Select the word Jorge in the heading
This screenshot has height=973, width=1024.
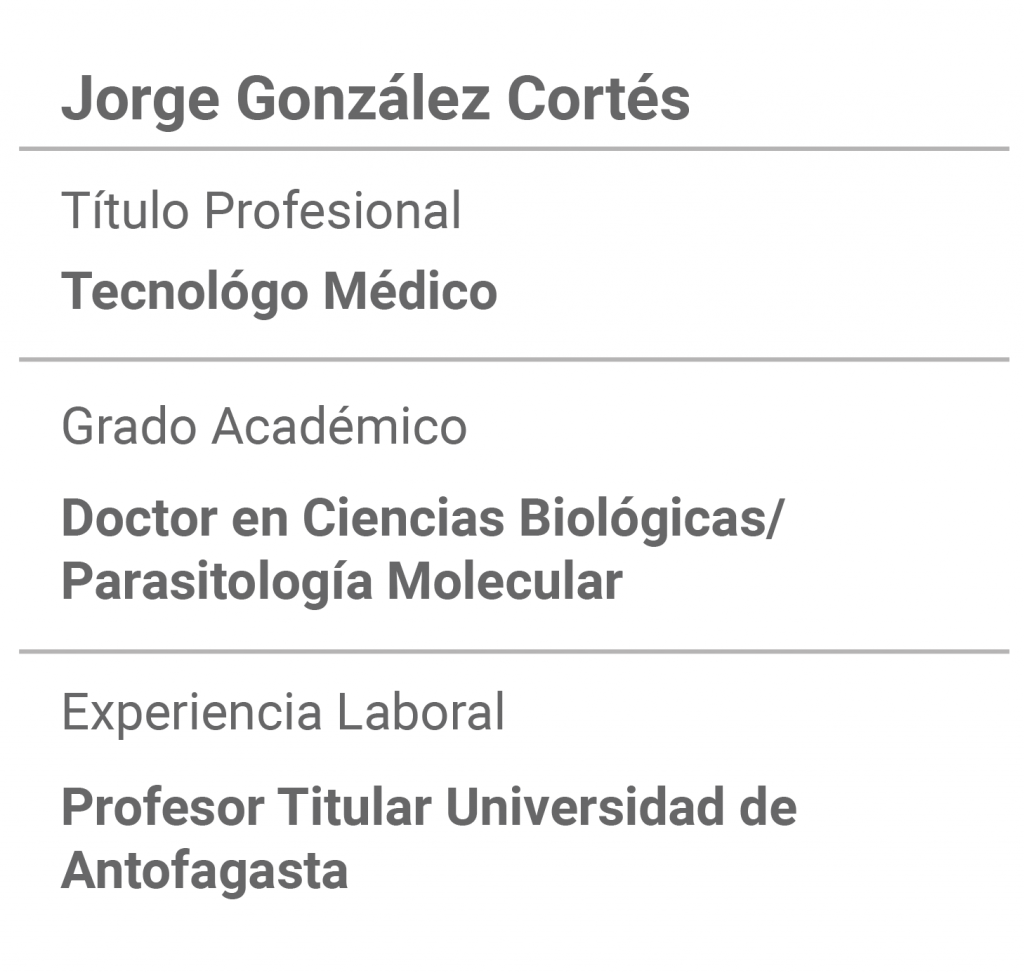(140, 101)
